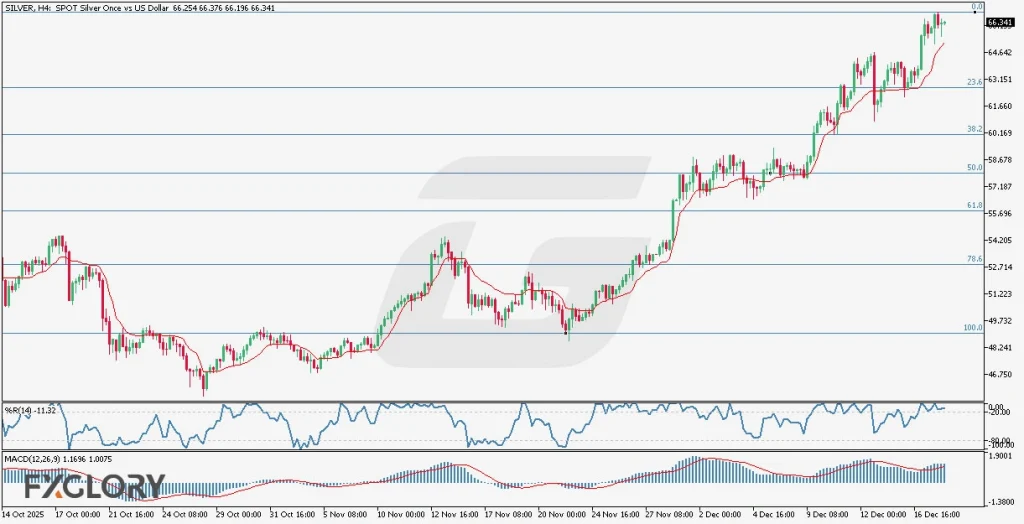
Task: Select the 17 Oct 00:00 time label
Action: pos(77,514)
